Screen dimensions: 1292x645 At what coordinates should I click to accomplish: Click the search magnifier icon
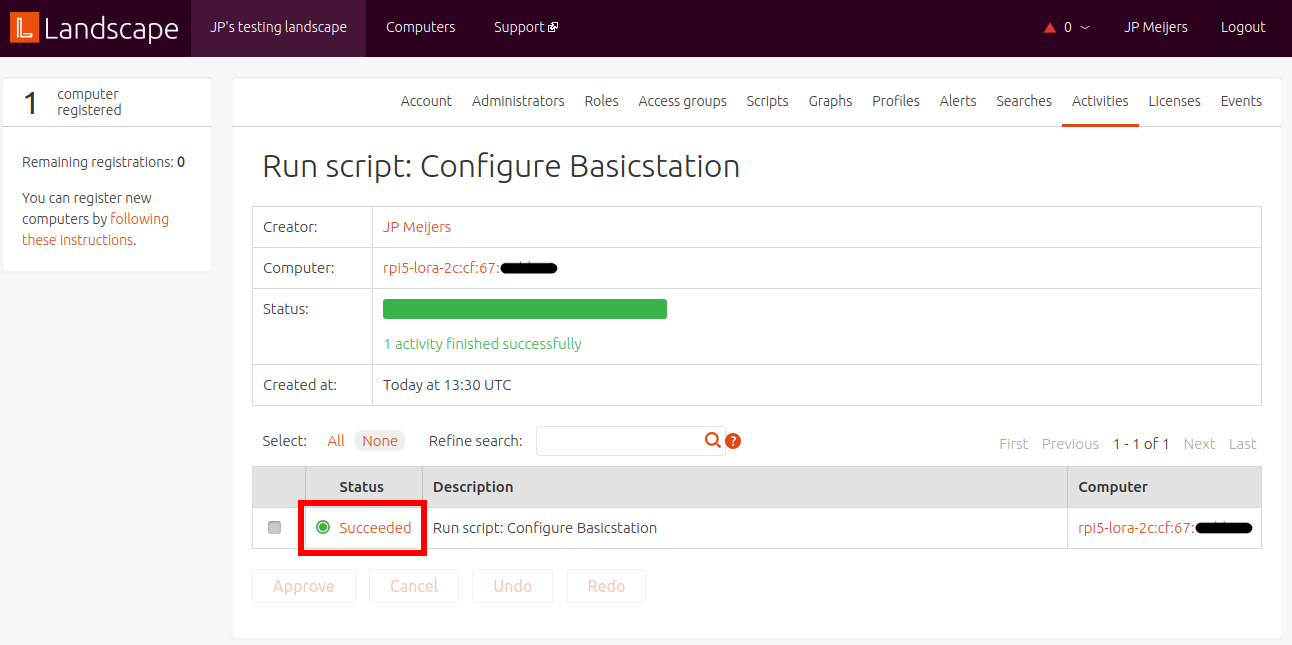(712, 440)
